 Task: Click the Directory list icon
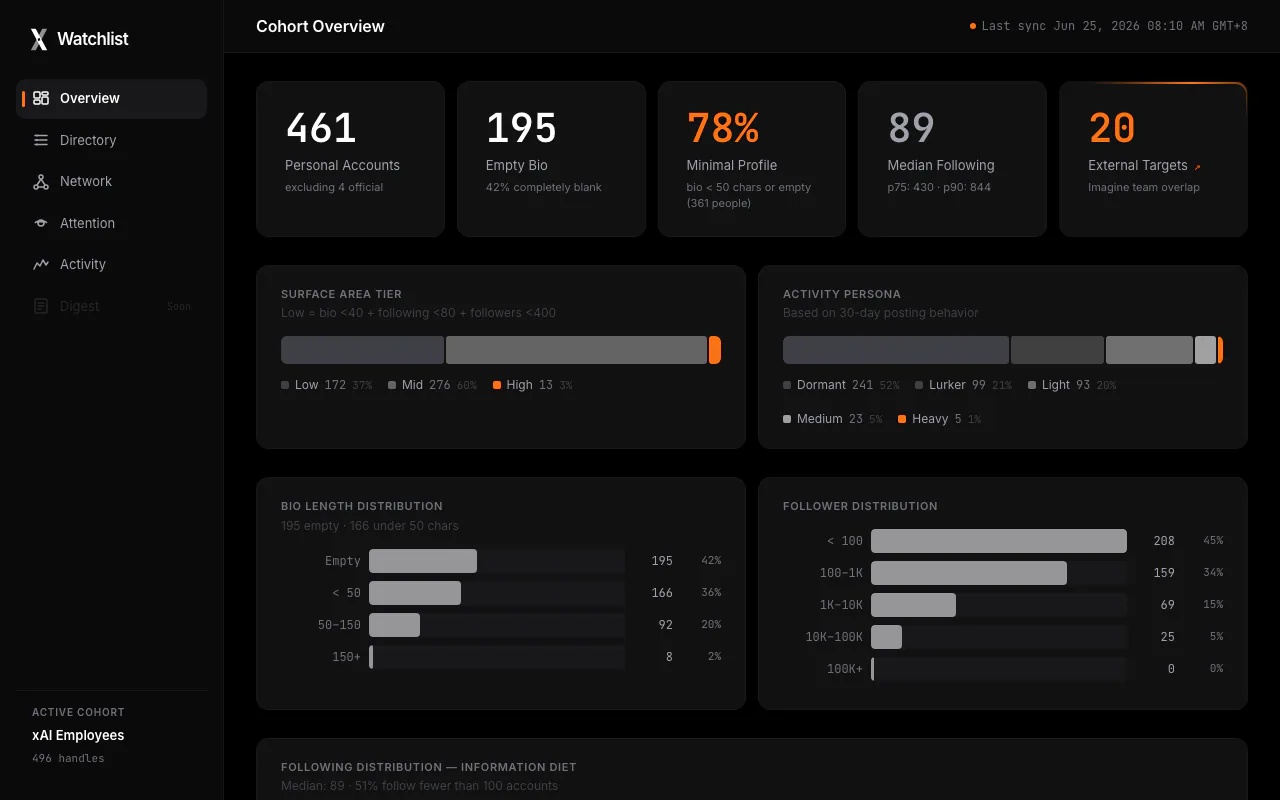[x=41, y=140]
